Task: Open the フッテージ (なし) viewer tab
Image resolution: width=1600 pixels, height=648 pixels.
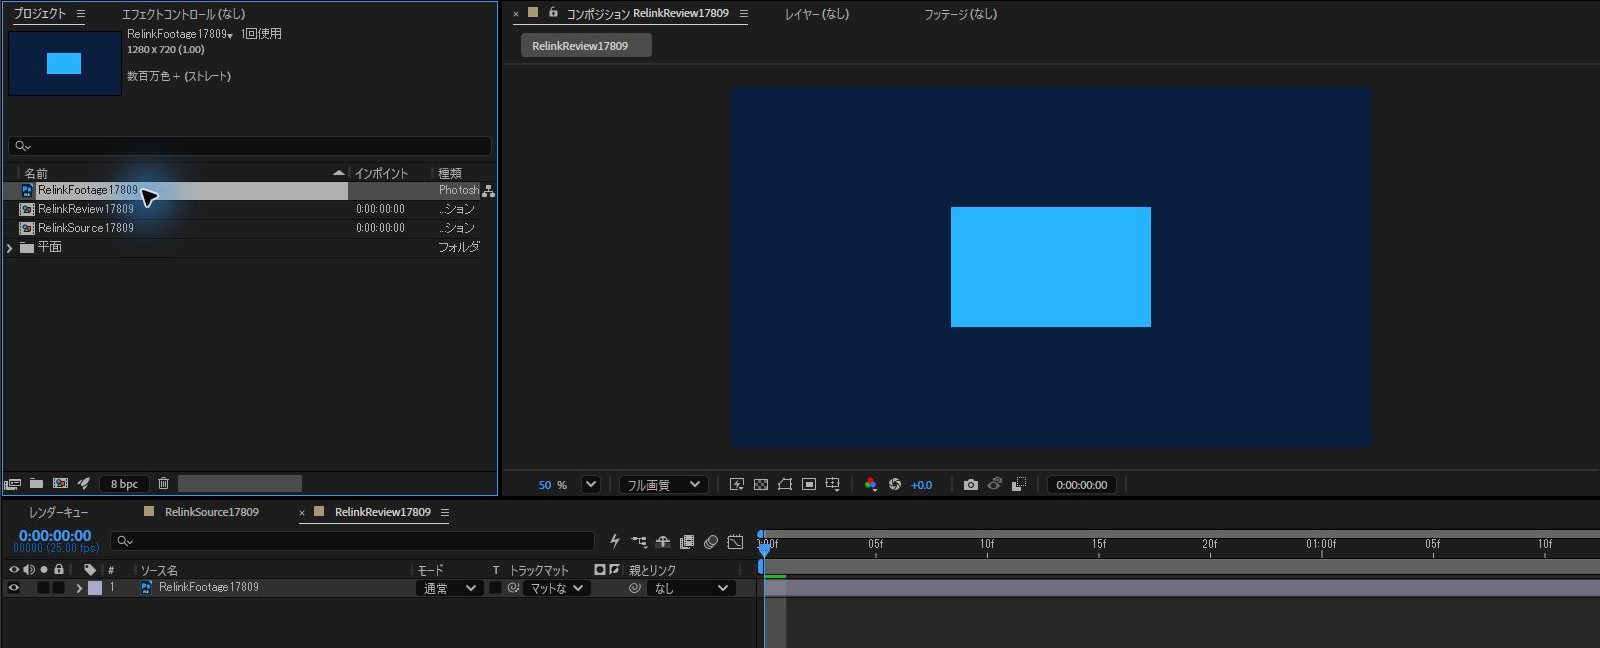Action: 960,14
